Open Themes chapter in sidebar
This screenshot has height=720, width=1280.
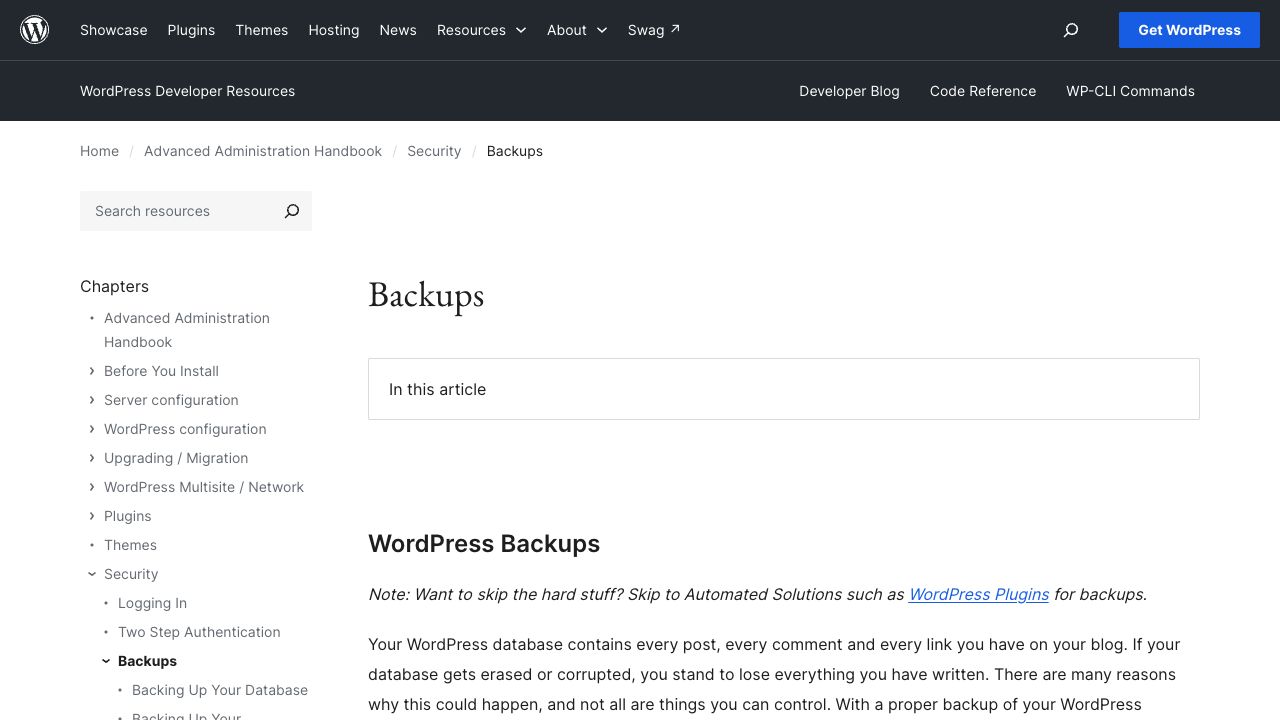pyautogui.click(x=130, y=545)
